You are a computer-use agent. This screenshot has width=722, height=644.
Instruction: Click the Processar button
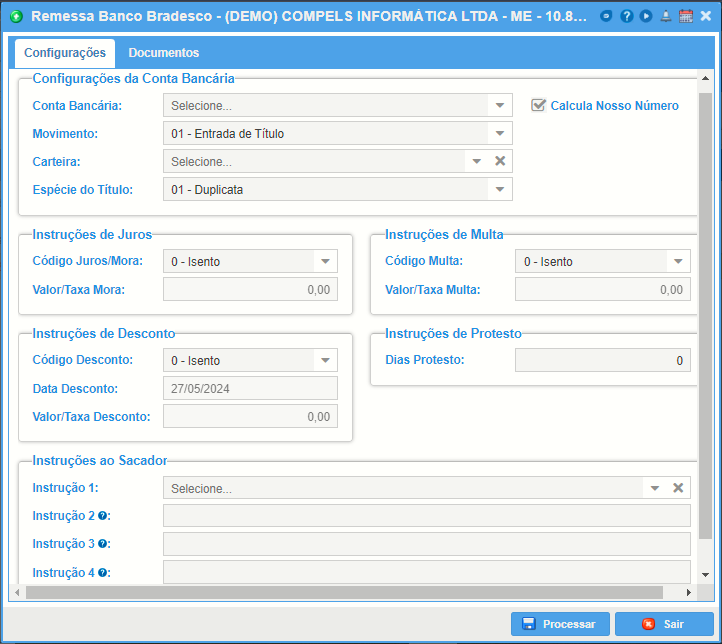click(x=560, y=624)
